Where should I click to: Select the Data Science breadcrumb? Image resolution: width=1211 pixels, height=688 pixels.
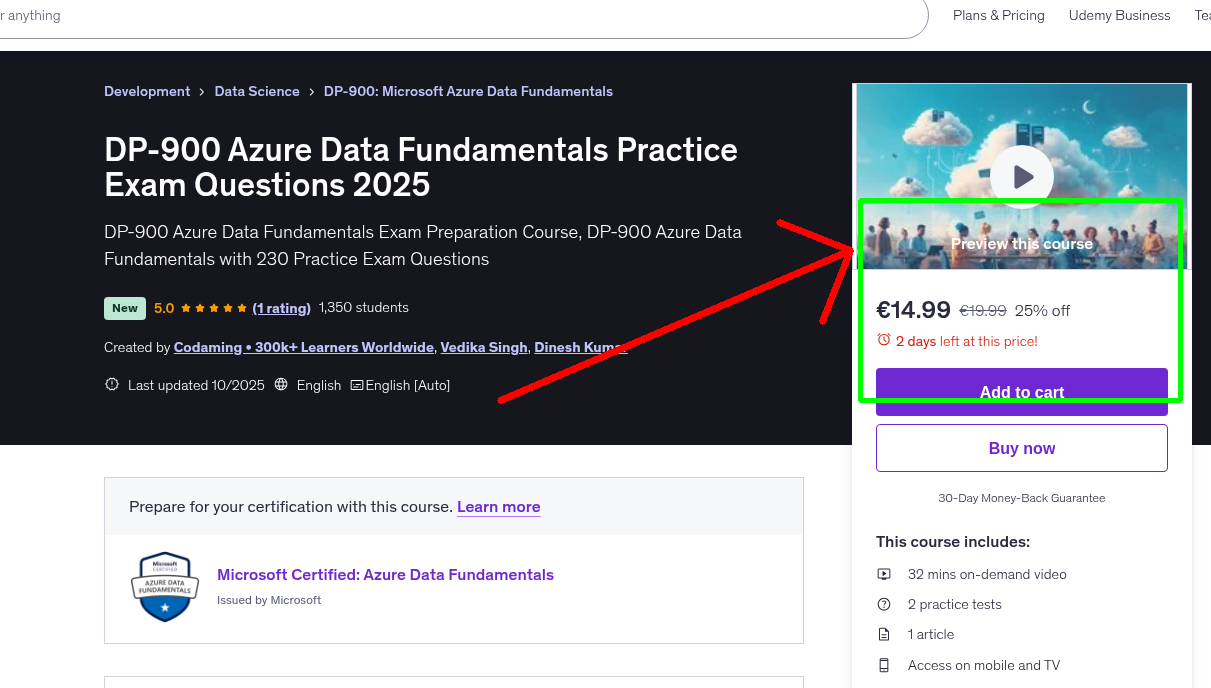(x=257, y=91)
